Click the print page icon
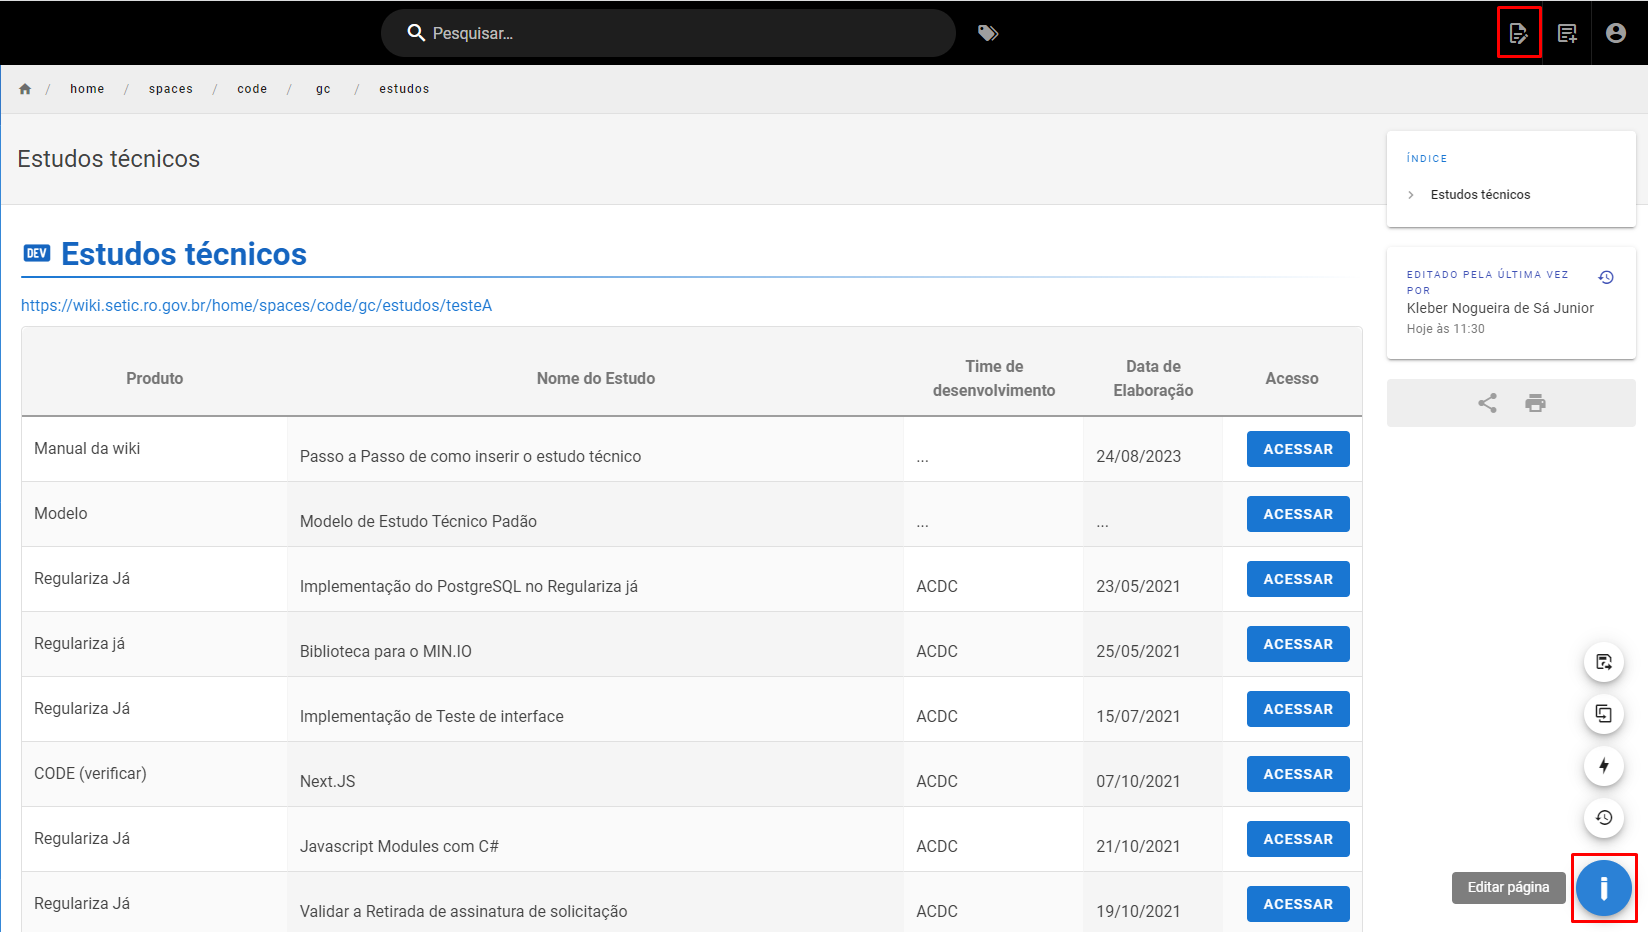 click(x=1536, y=403)
